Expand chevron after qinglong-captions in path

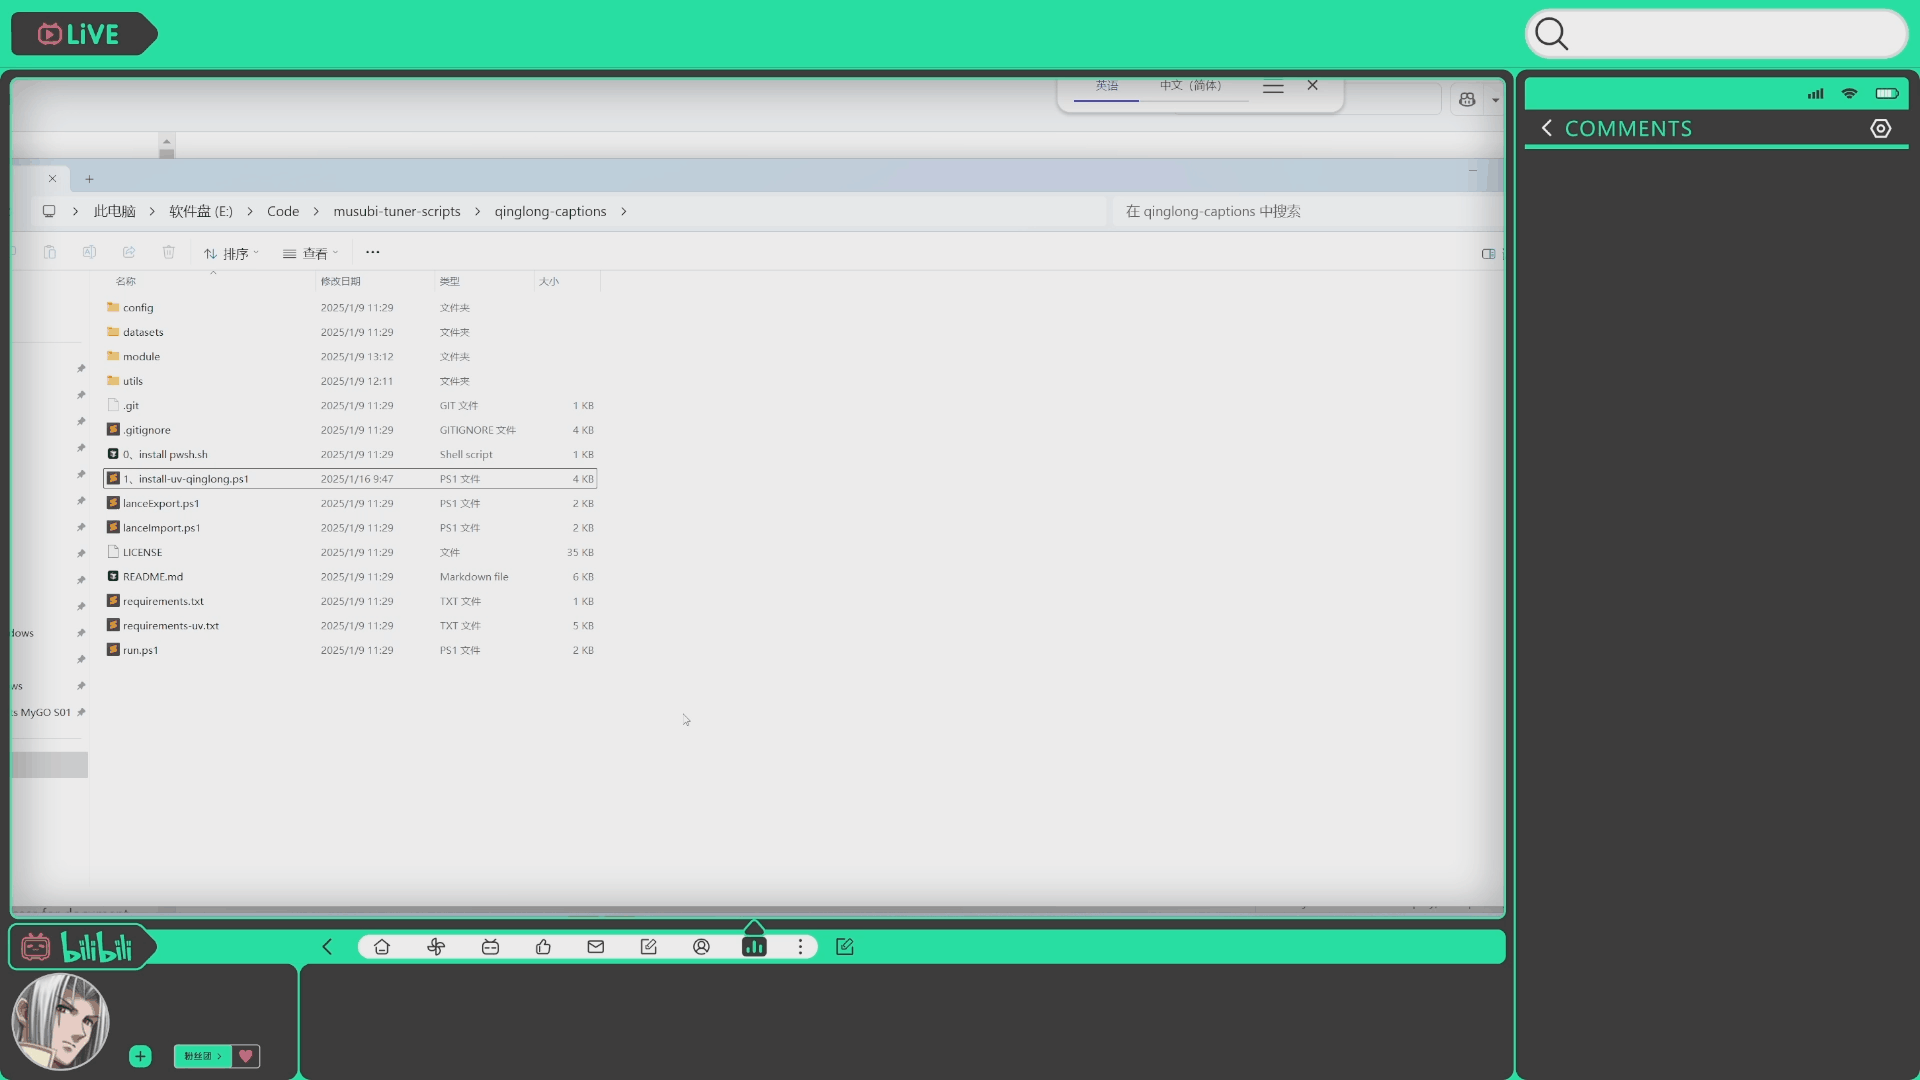pyautogui.click(x=624, y=212)
